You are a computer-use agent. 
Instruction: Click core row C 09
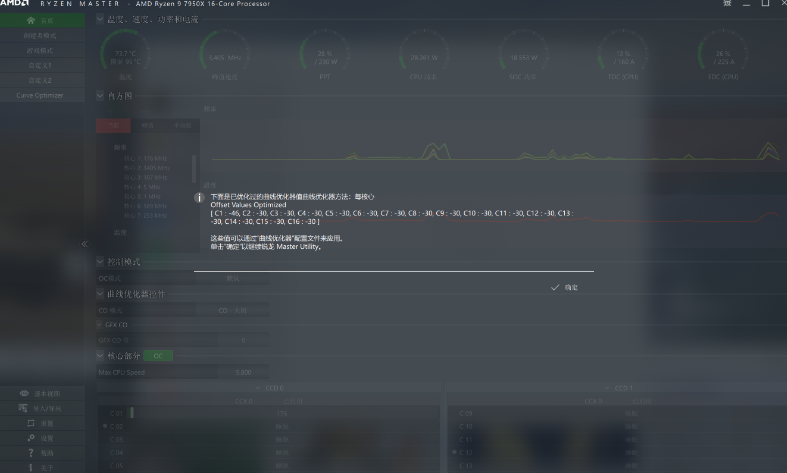pos(617,413)
